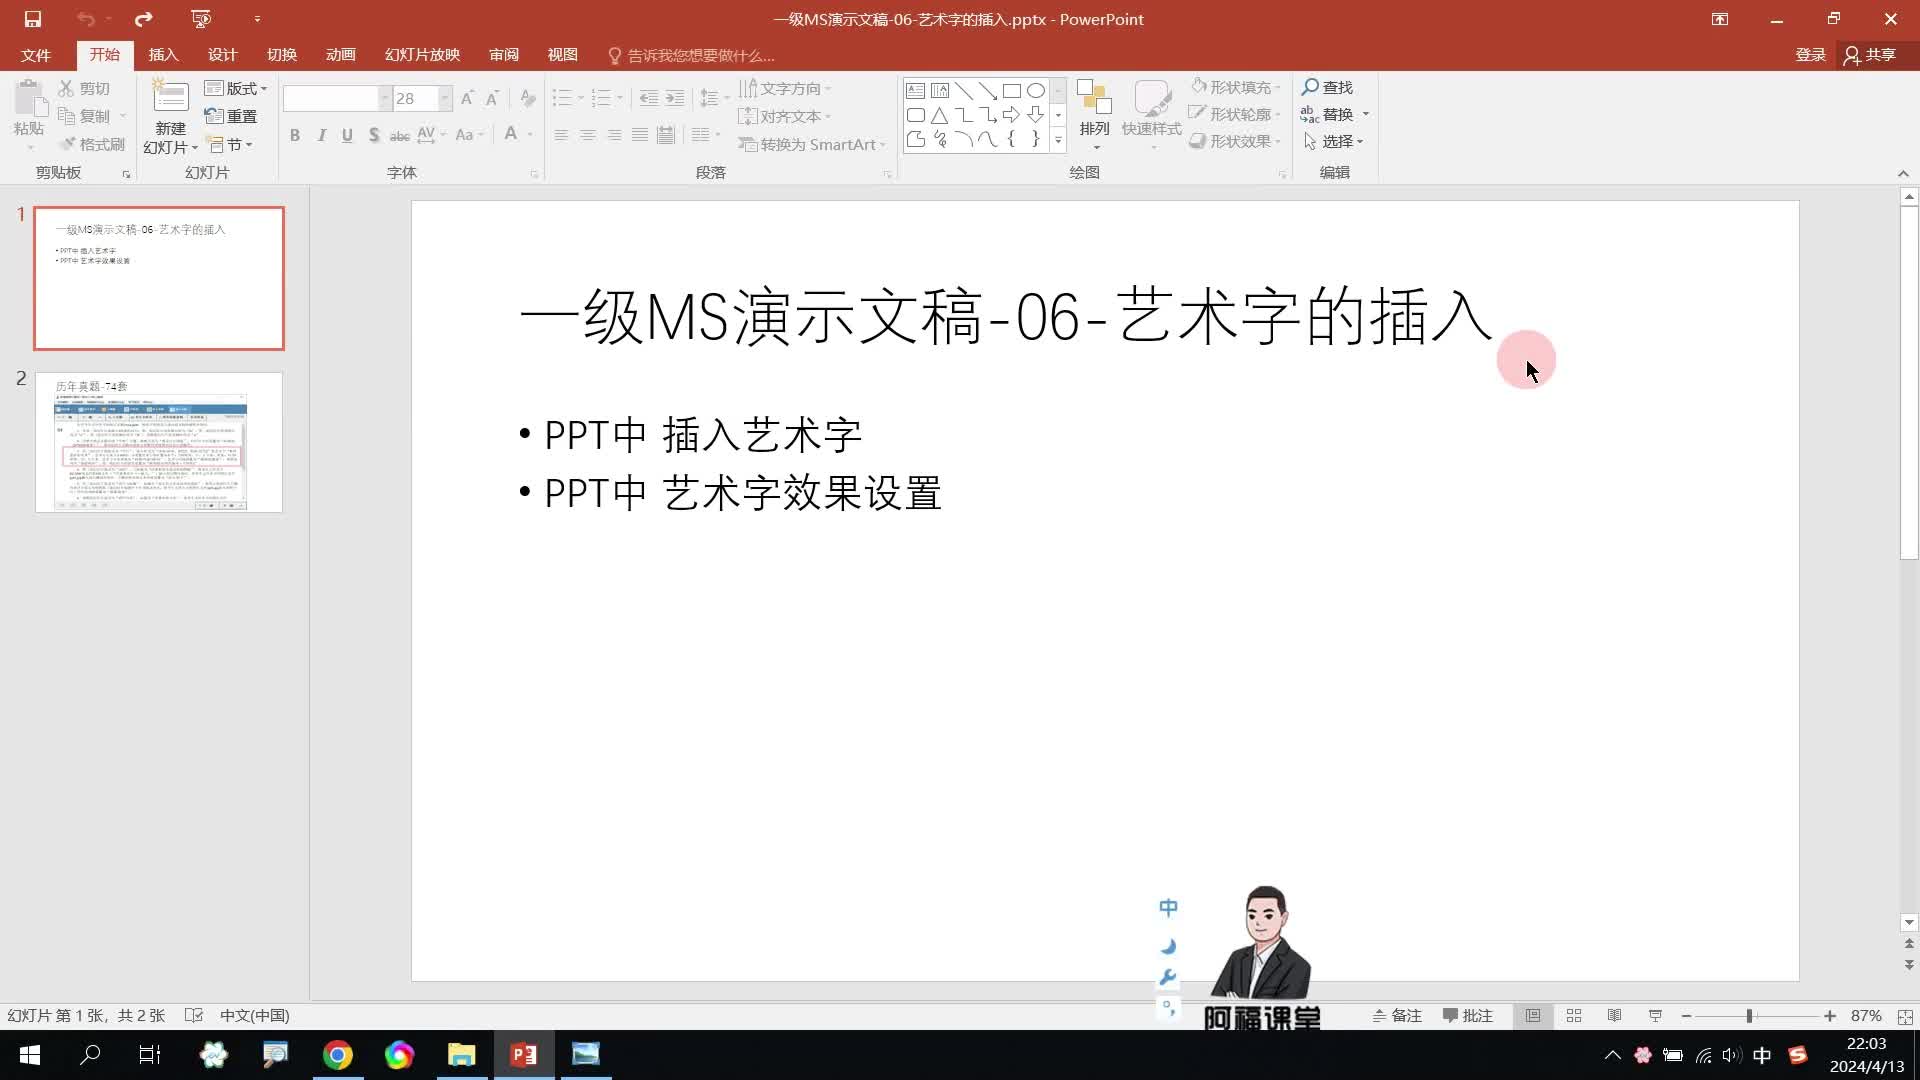
Task: Open the Section (节) dropdown
Action: (229, 144)
